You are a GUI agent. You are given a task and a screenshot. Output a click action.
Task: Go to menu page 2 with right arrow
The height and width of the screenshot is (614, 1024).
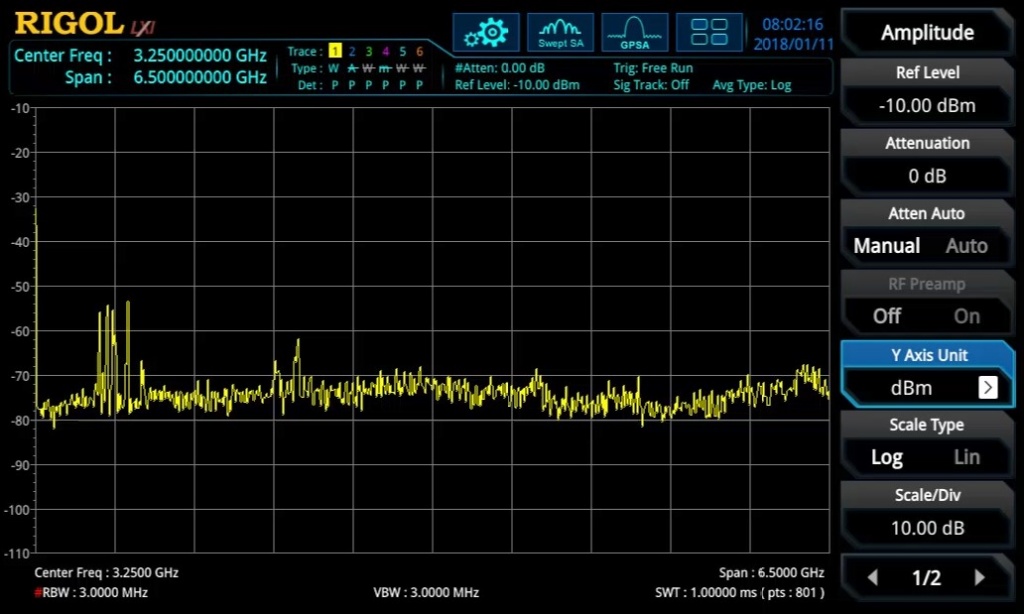(980, 577)
